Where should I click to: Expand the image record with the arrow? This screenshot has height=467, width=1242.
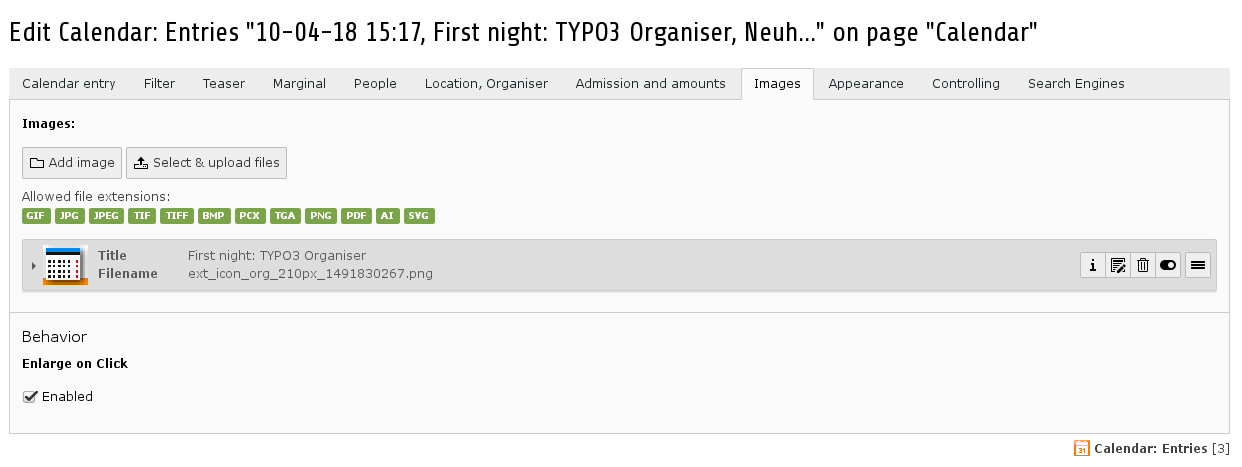point(33,265)
